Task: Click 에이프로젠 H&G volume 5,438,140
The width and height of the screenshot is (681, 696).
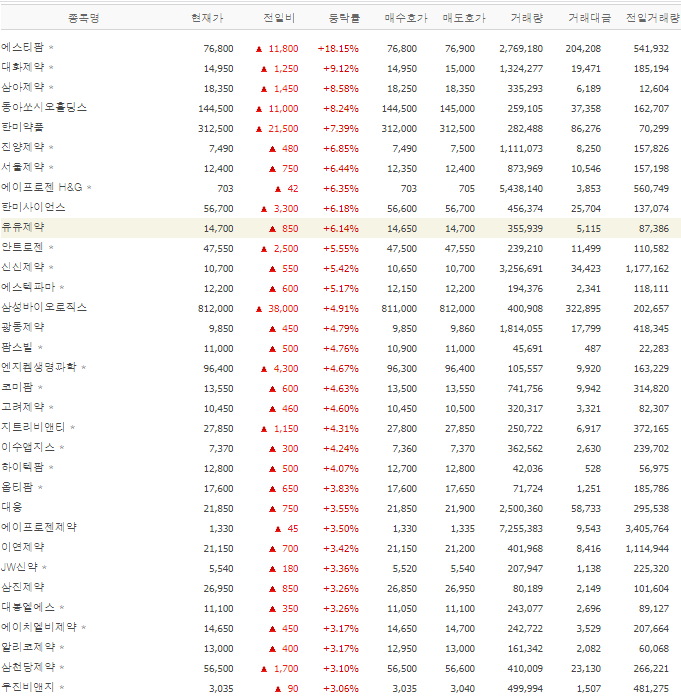Action: 521,189
